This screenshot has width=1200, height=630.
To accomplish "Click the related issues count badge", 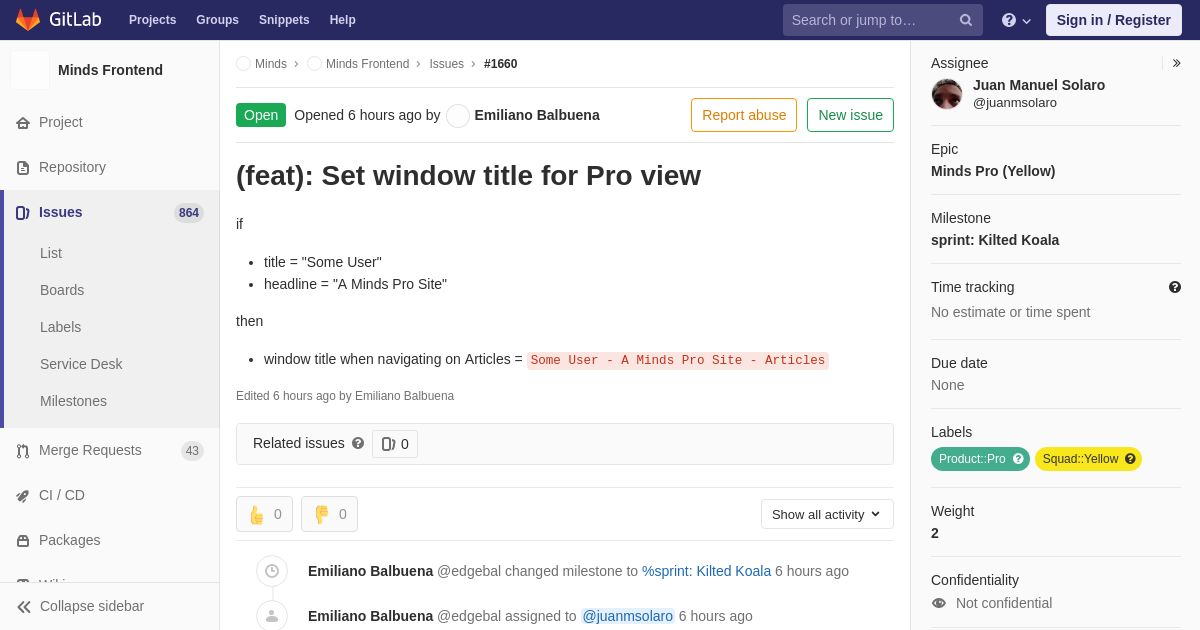I will (x=395, y=444).
